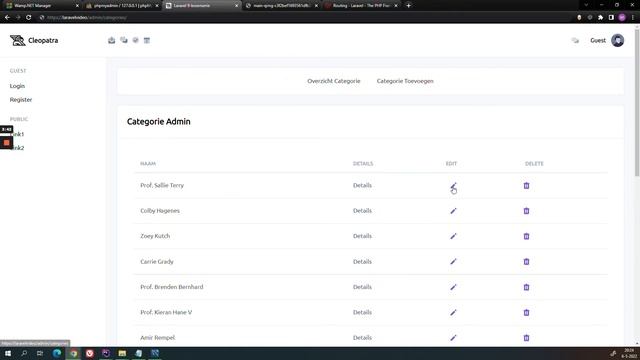Delete Prof. Sallie Terry with trash icon
Image resolution: width=640 pixels, height=360 pixels.
coord(526,186)
